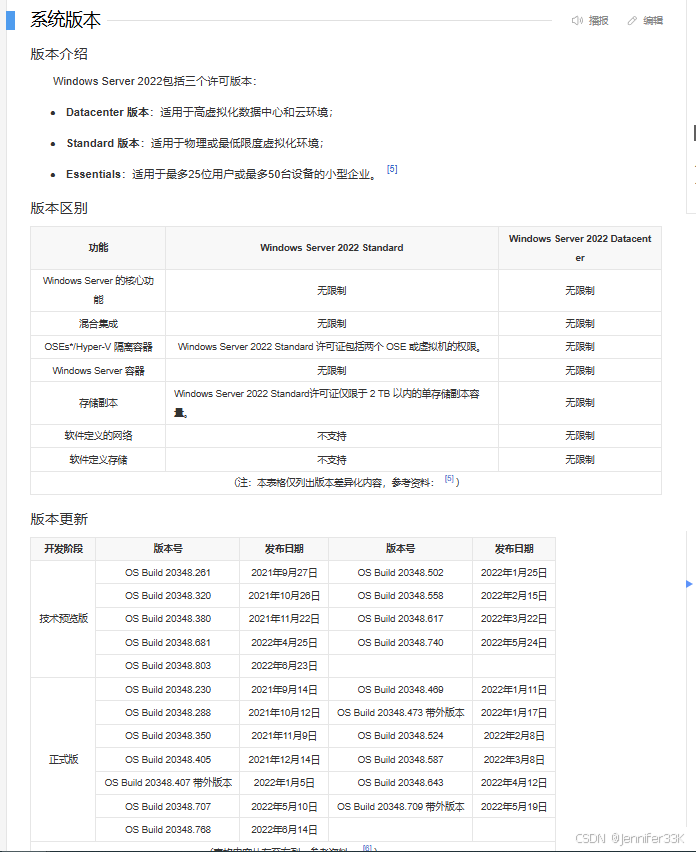Click cell OS Build 20348.230

(x=168, y=690)
